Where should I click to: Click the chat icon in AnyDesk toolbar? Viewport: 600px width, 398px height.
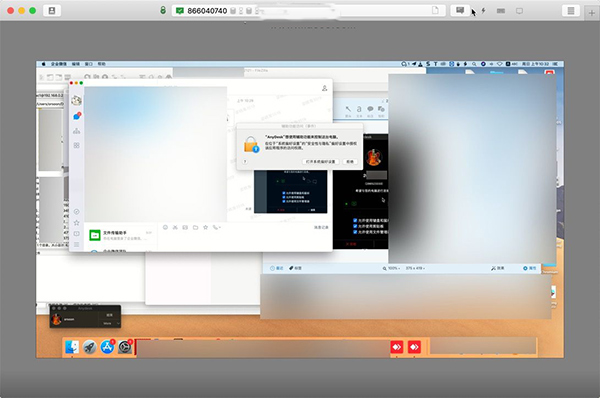coord(460,10)
